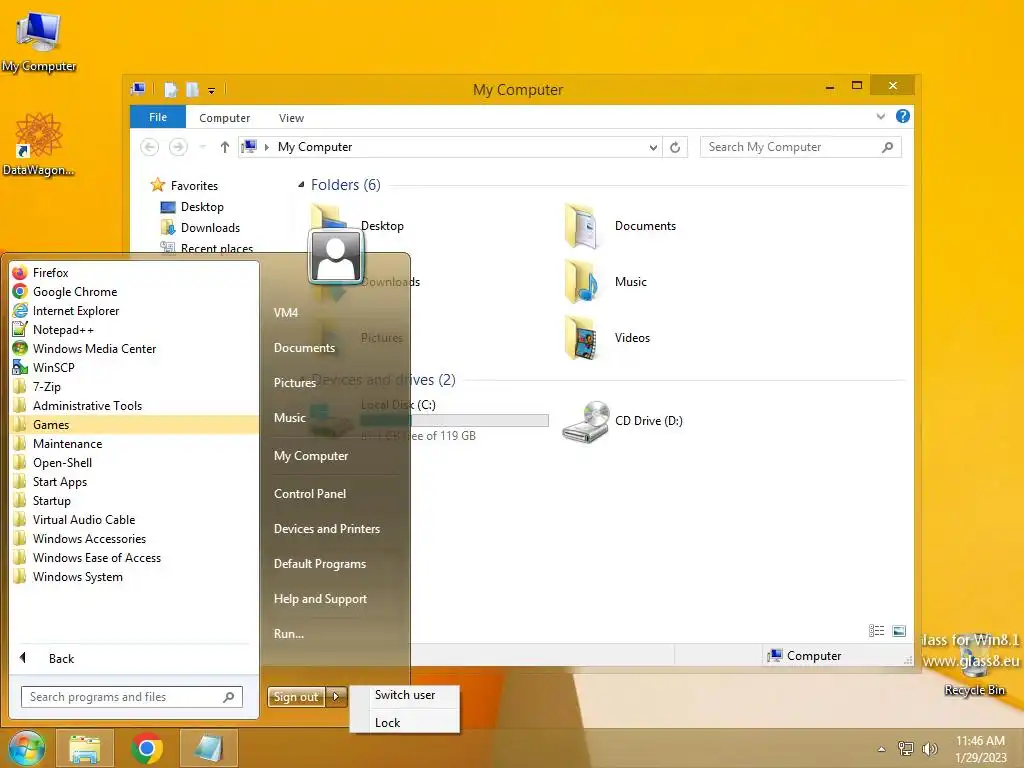Open Documents from the Start menu right pane
1024x768 pixels.
coord(304,348)
